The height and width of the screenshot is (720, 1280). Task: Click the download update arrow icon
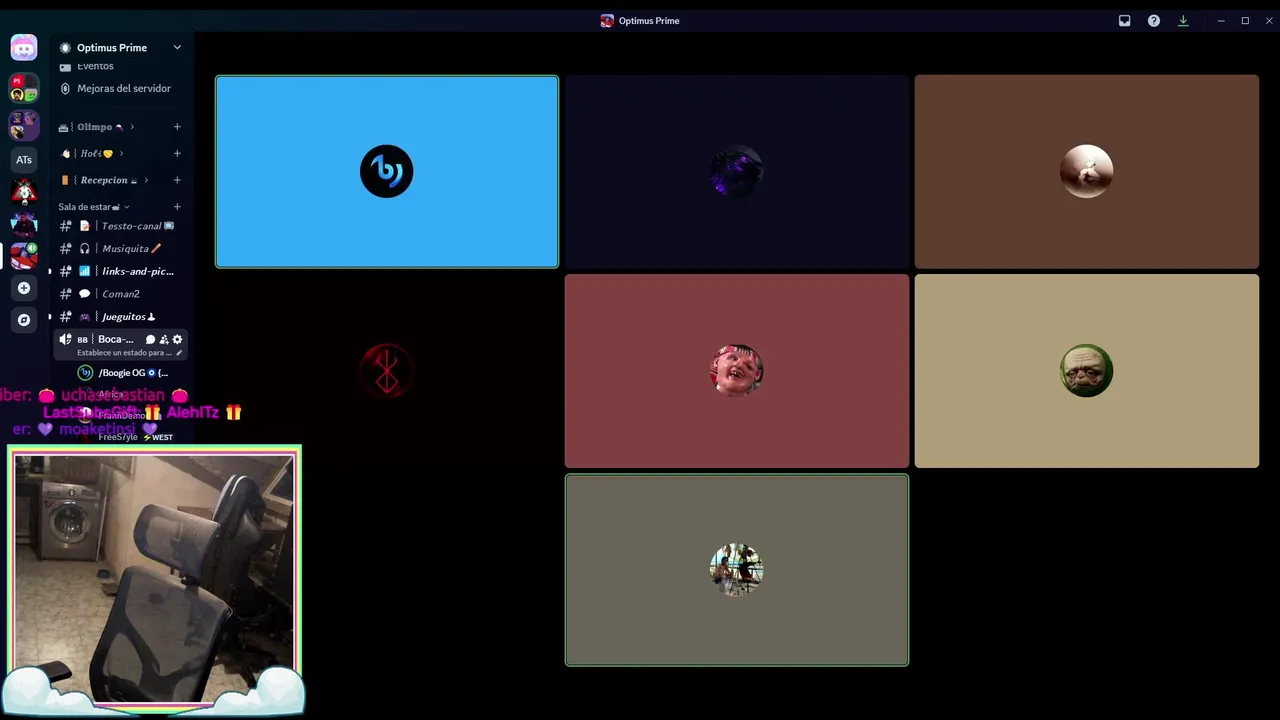tap(1183, 21)
